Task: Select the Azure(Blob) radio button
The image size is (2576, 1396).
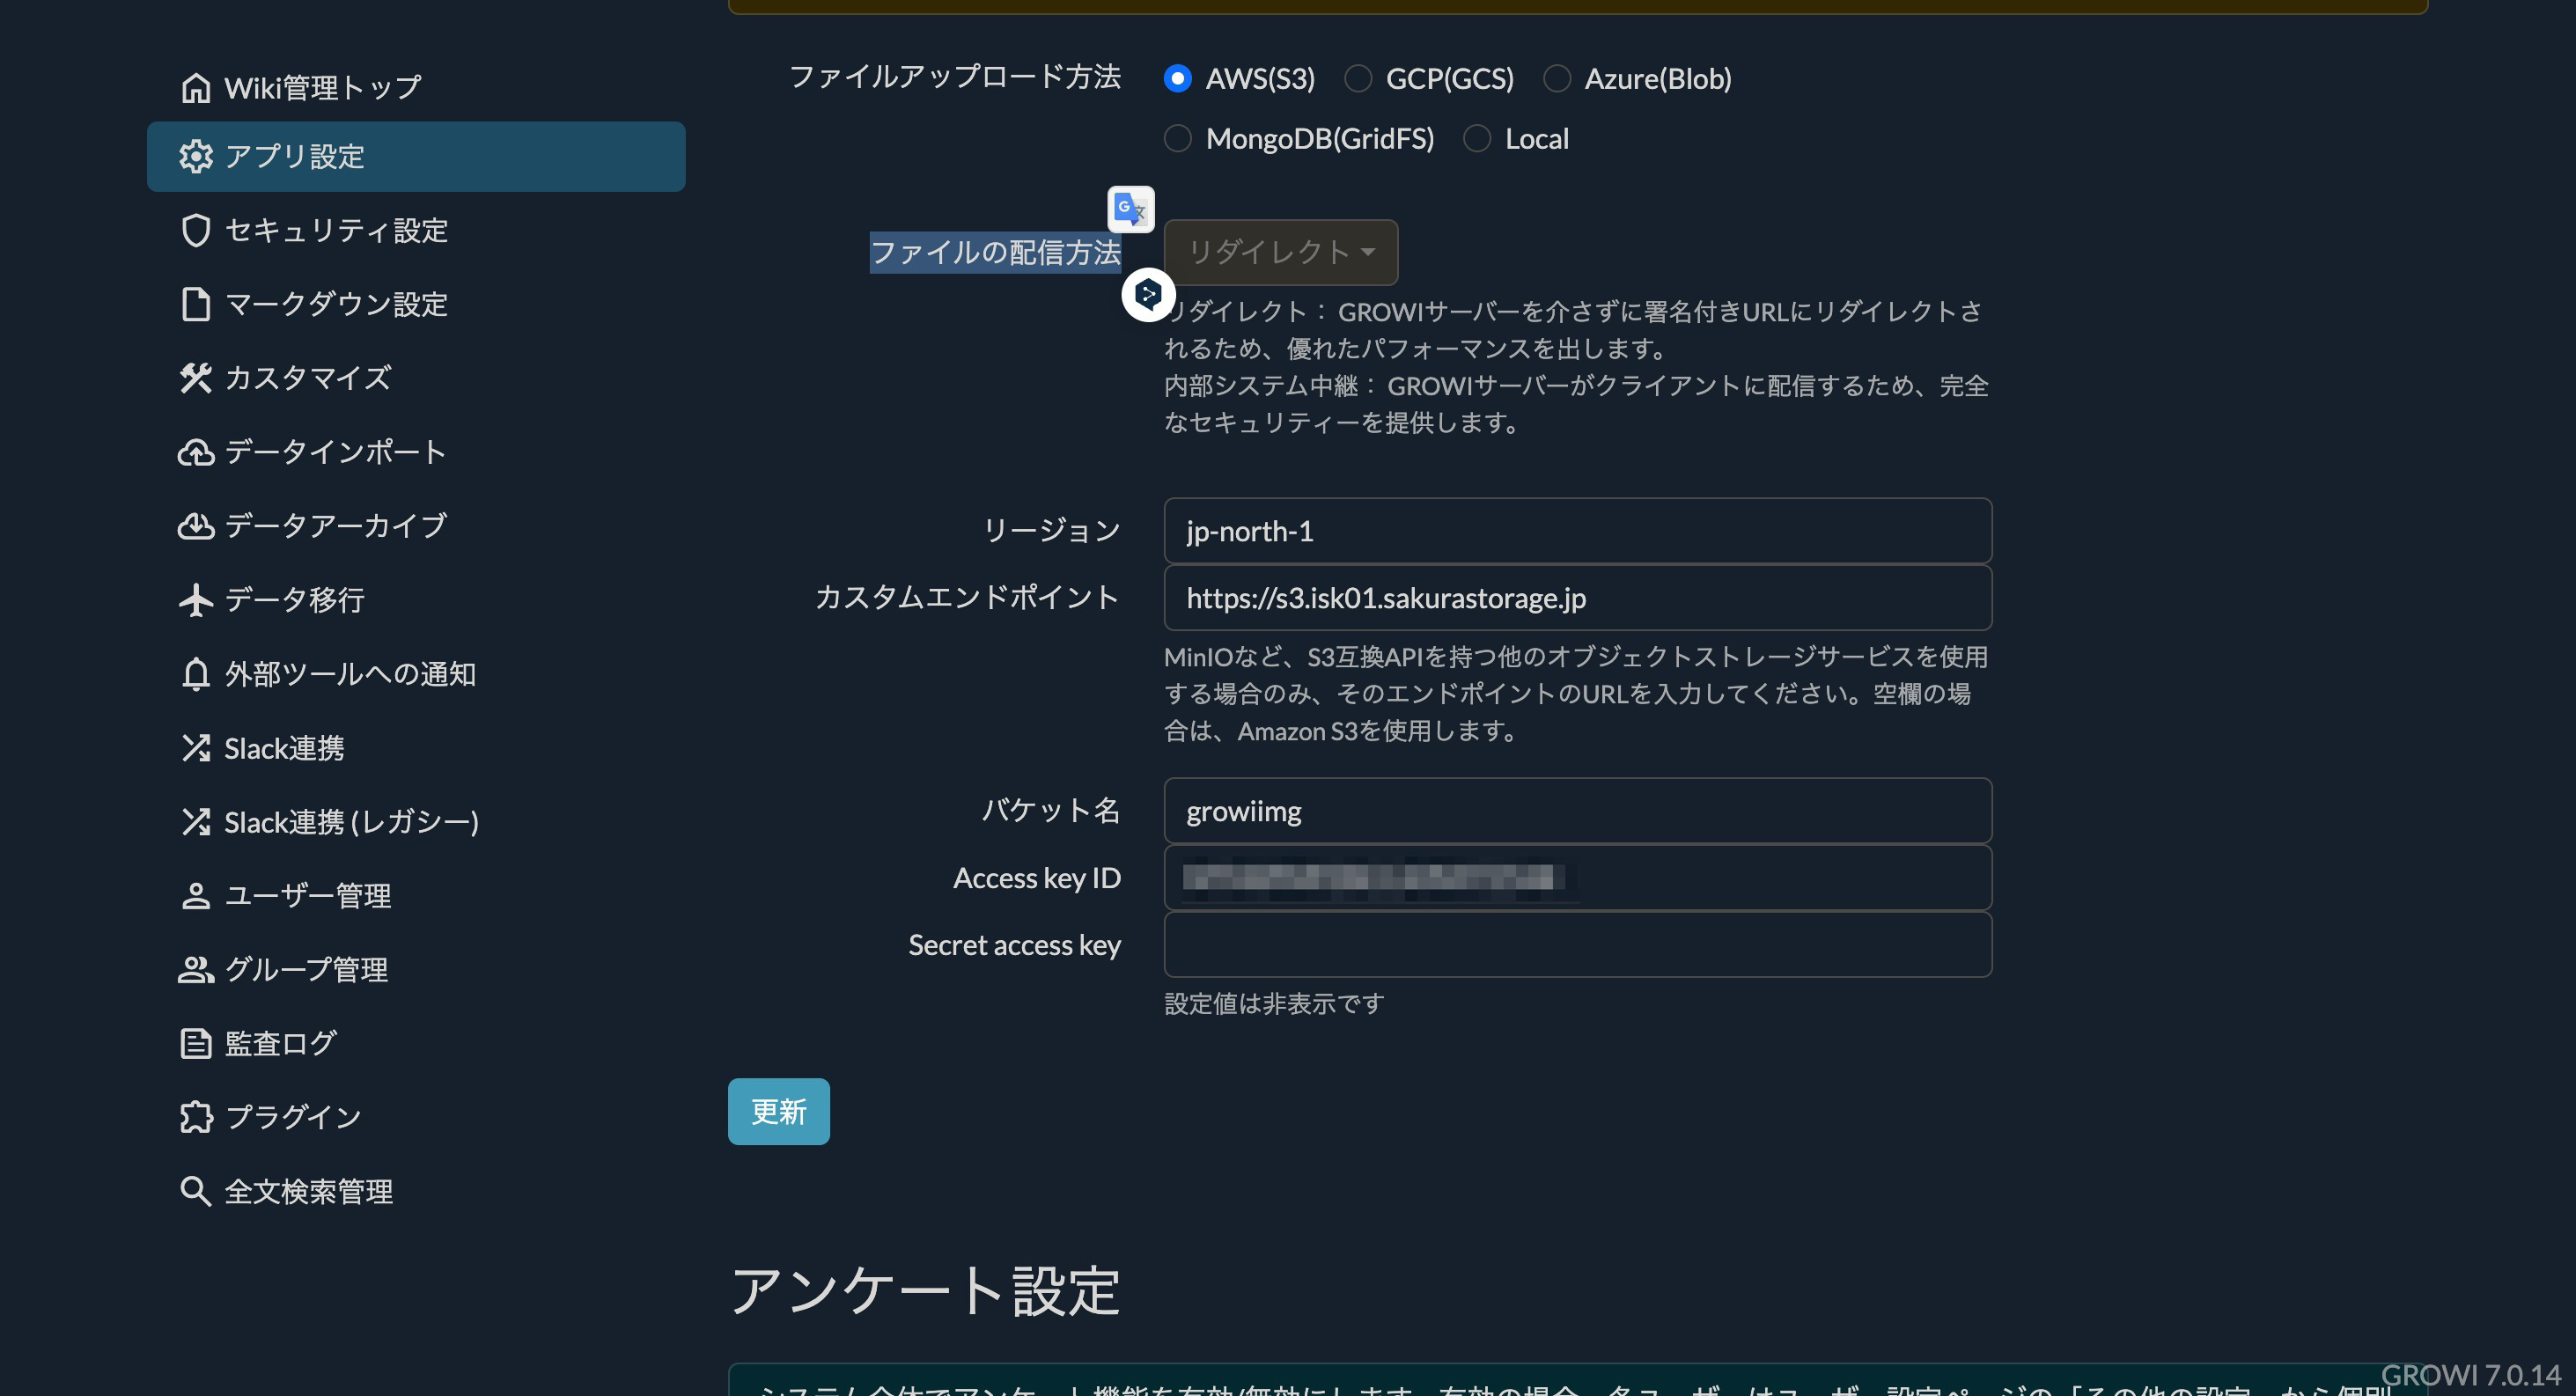Action: point(1557,79)
